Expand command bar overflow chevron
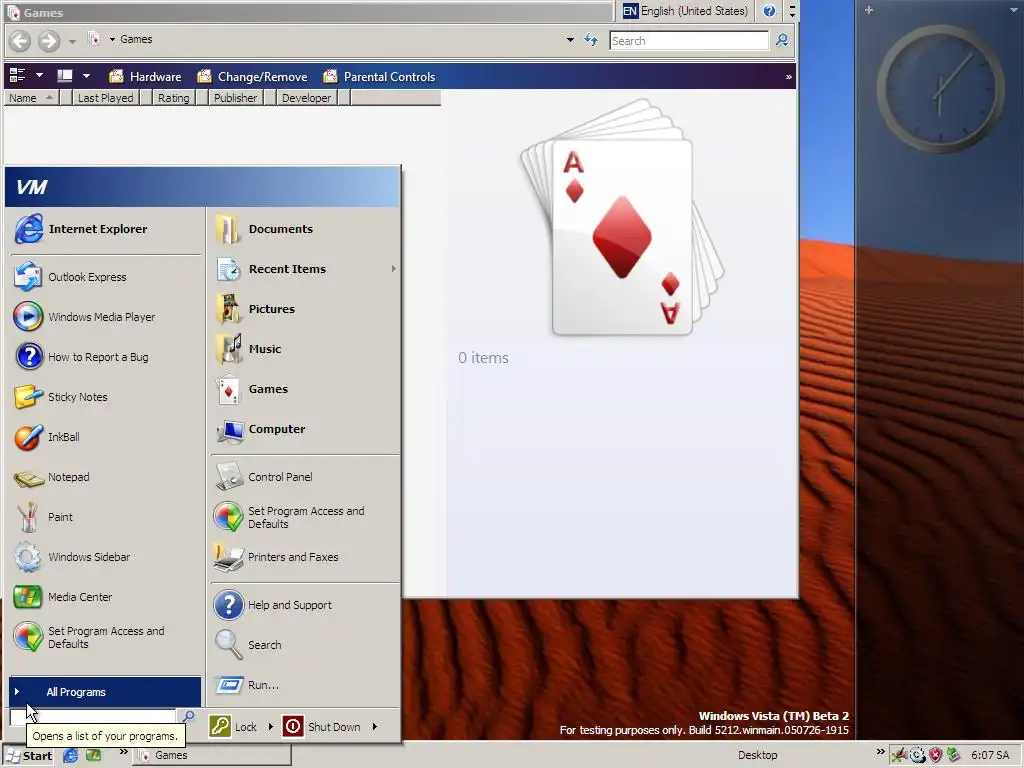1024x768 pixels. click(x=789, y=76)
